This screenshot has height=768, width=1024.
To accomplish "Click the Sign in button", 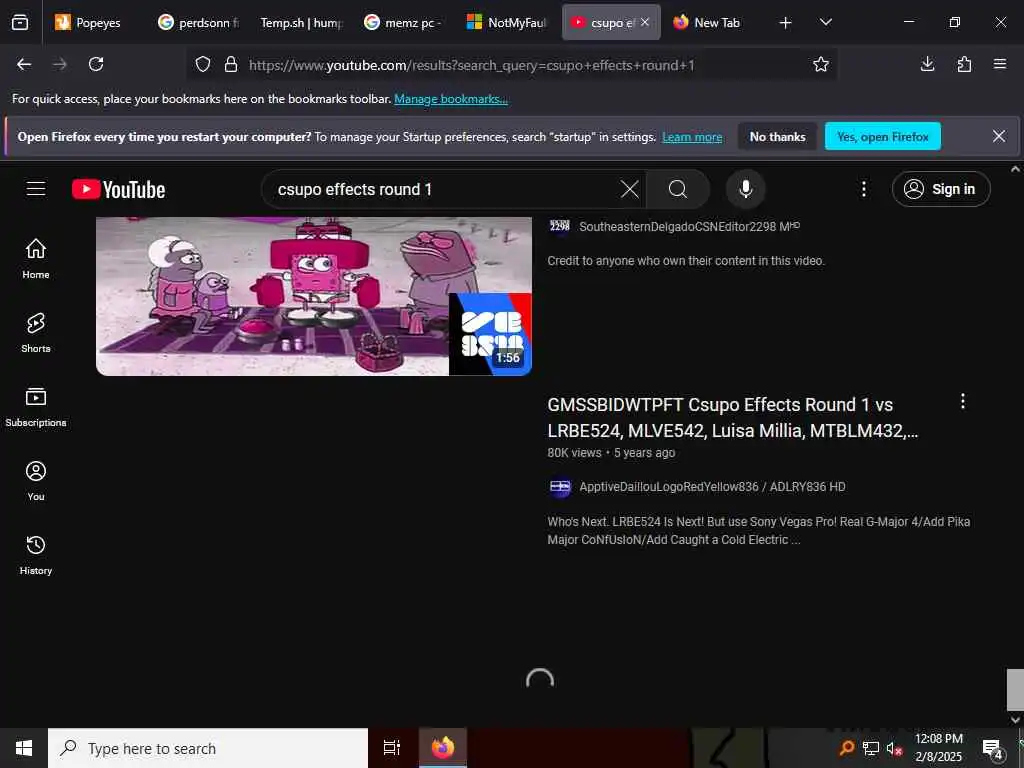I will click(x=941, y=189).
